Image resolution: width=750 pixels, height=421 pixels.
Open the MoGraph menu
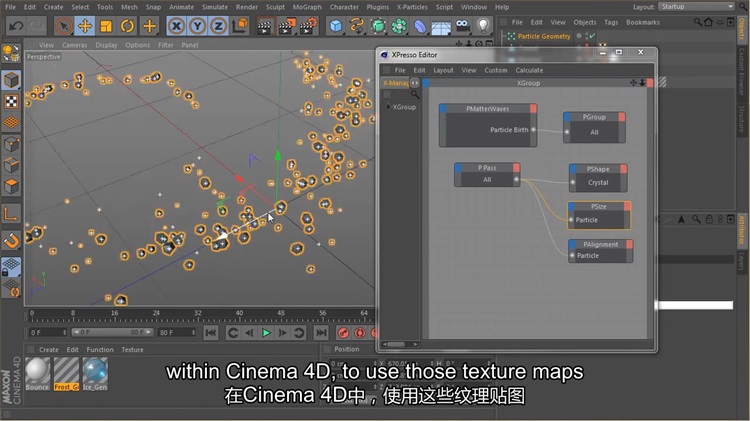307,7
